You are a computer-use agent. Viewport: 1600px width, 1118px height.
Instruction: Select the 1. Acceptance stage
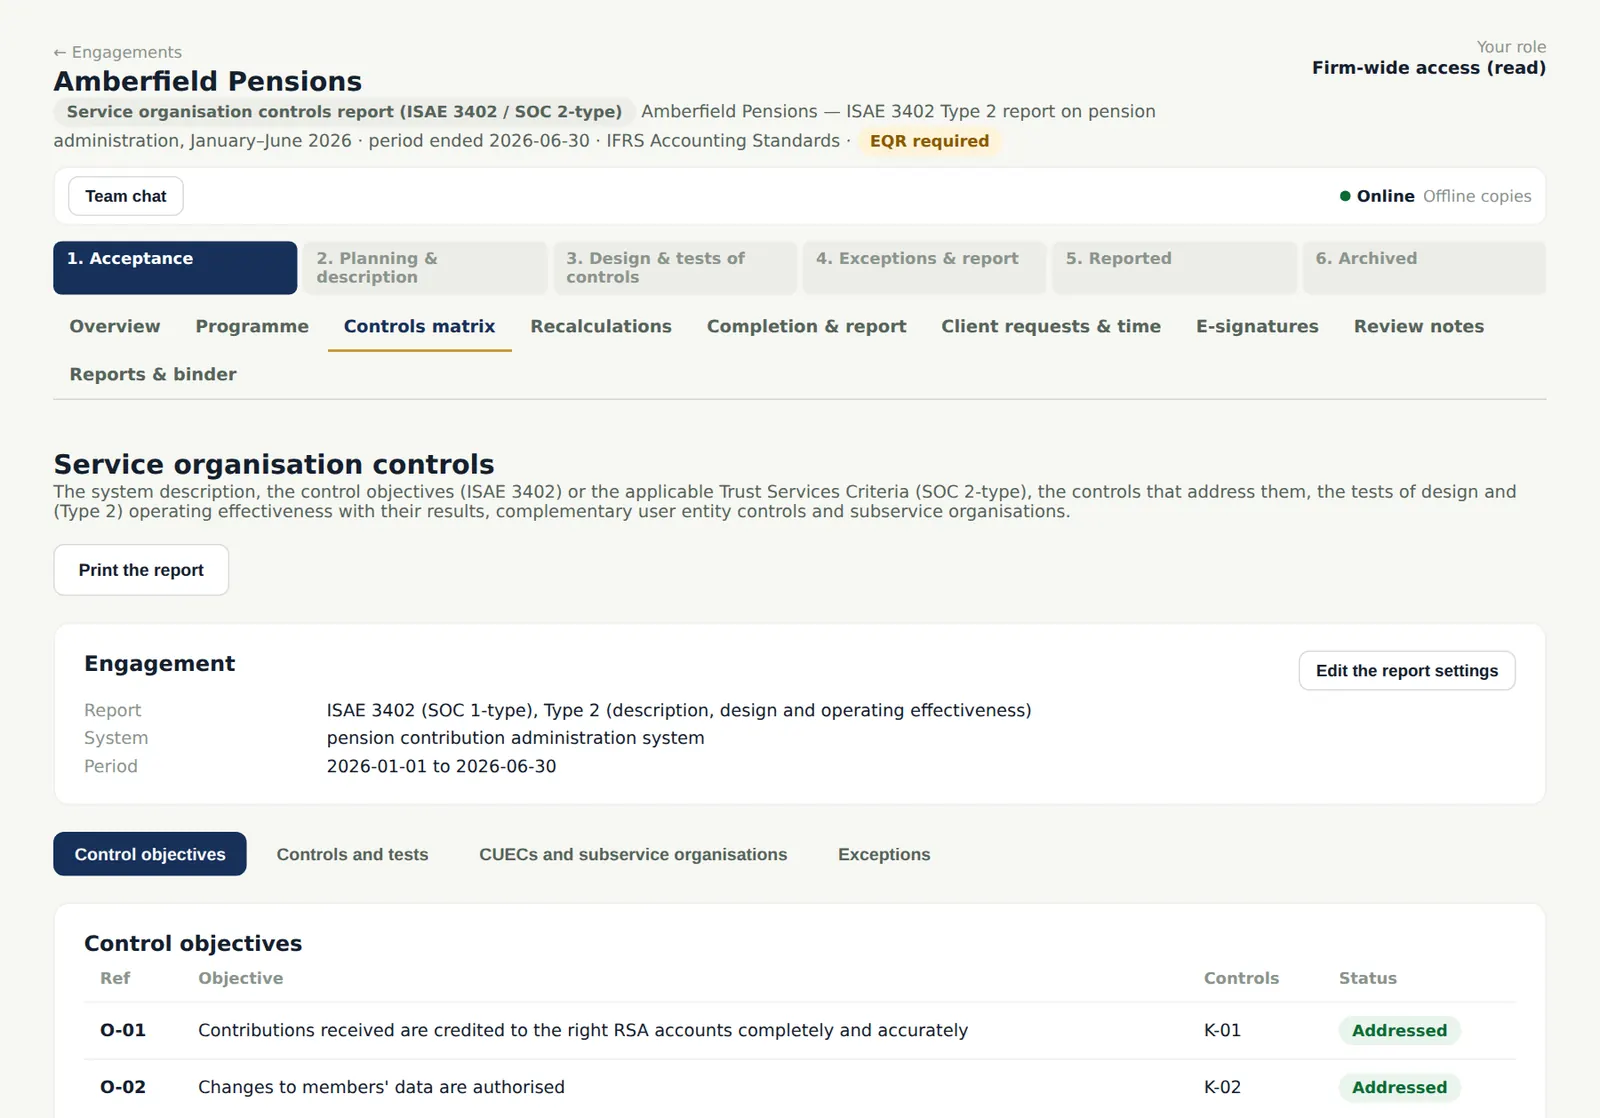click(175, 268)
